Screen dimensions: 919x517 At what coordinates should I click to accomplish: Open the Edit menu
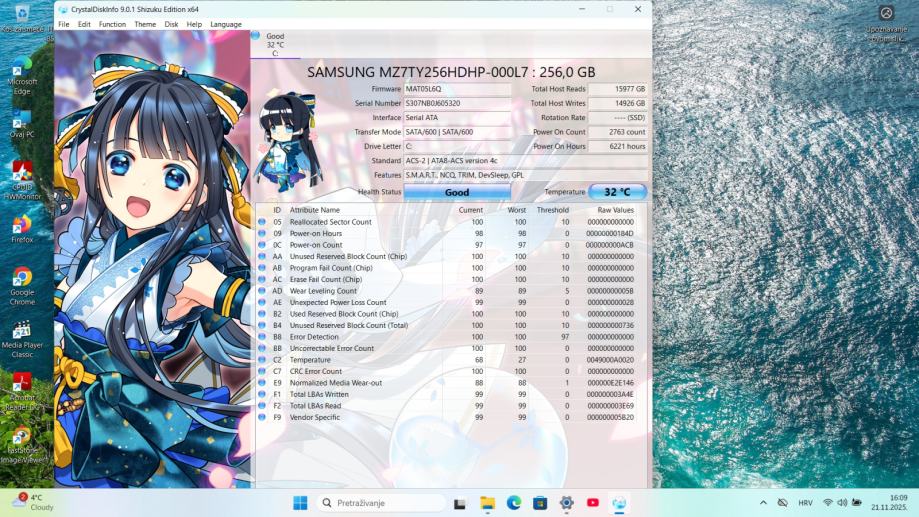(84, 25)
